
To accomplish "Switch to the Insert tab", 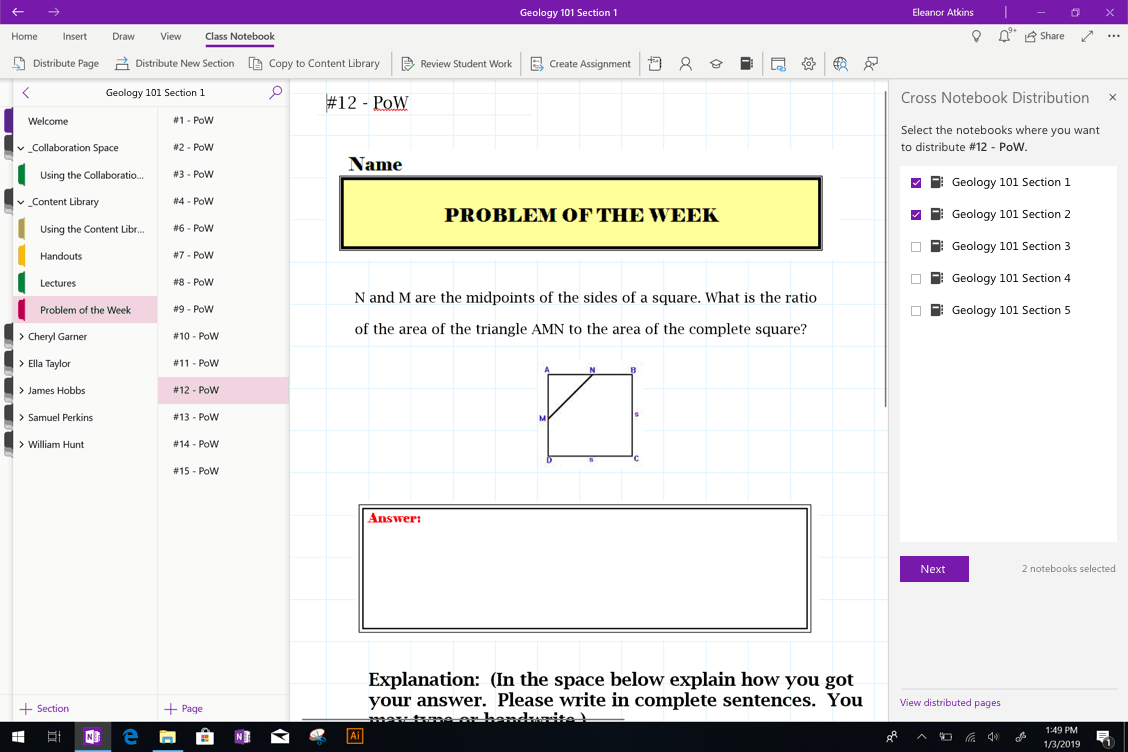I will point(75,36).
